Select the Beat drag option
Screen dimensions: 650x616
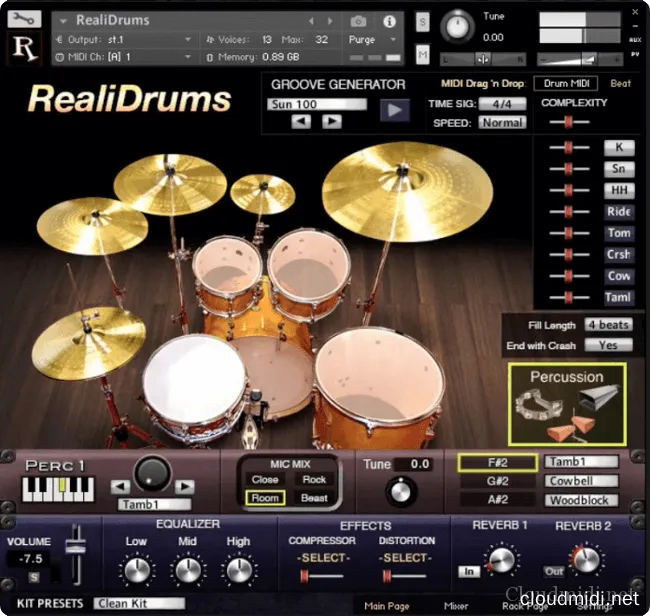[621, 83]
